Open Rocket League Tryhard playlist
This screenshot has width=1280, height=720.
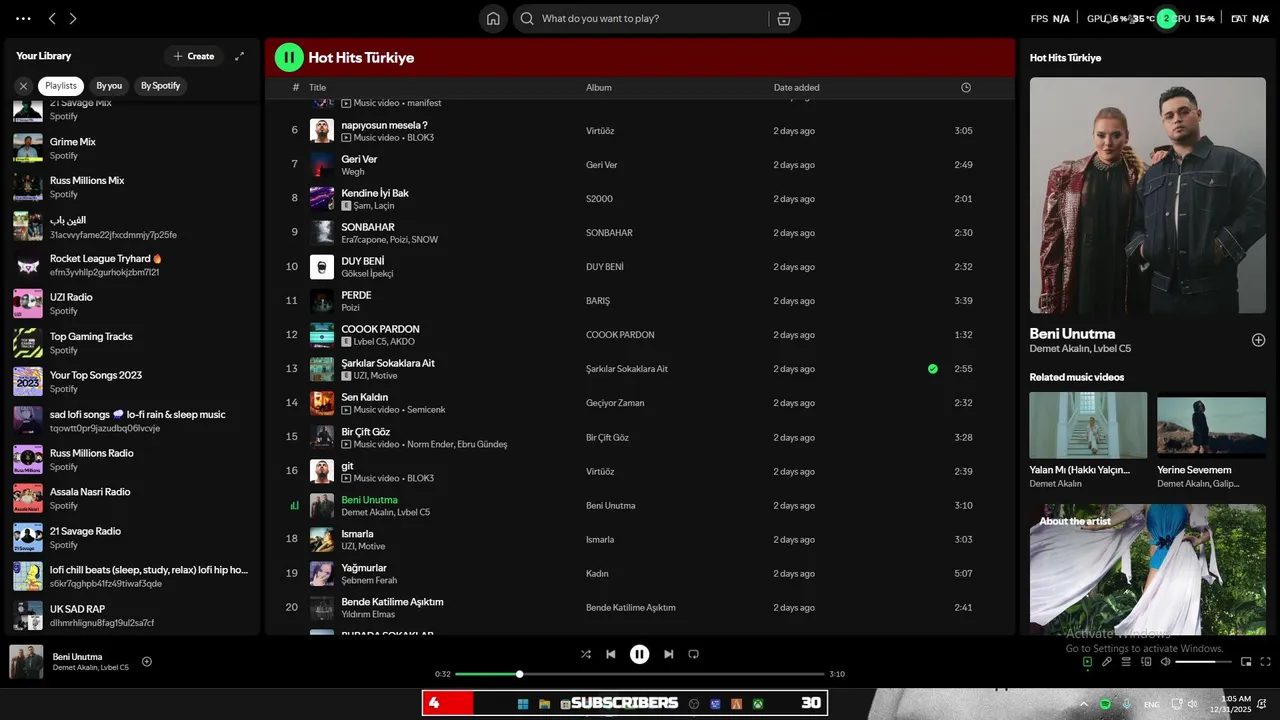click(x=132, y=265)
